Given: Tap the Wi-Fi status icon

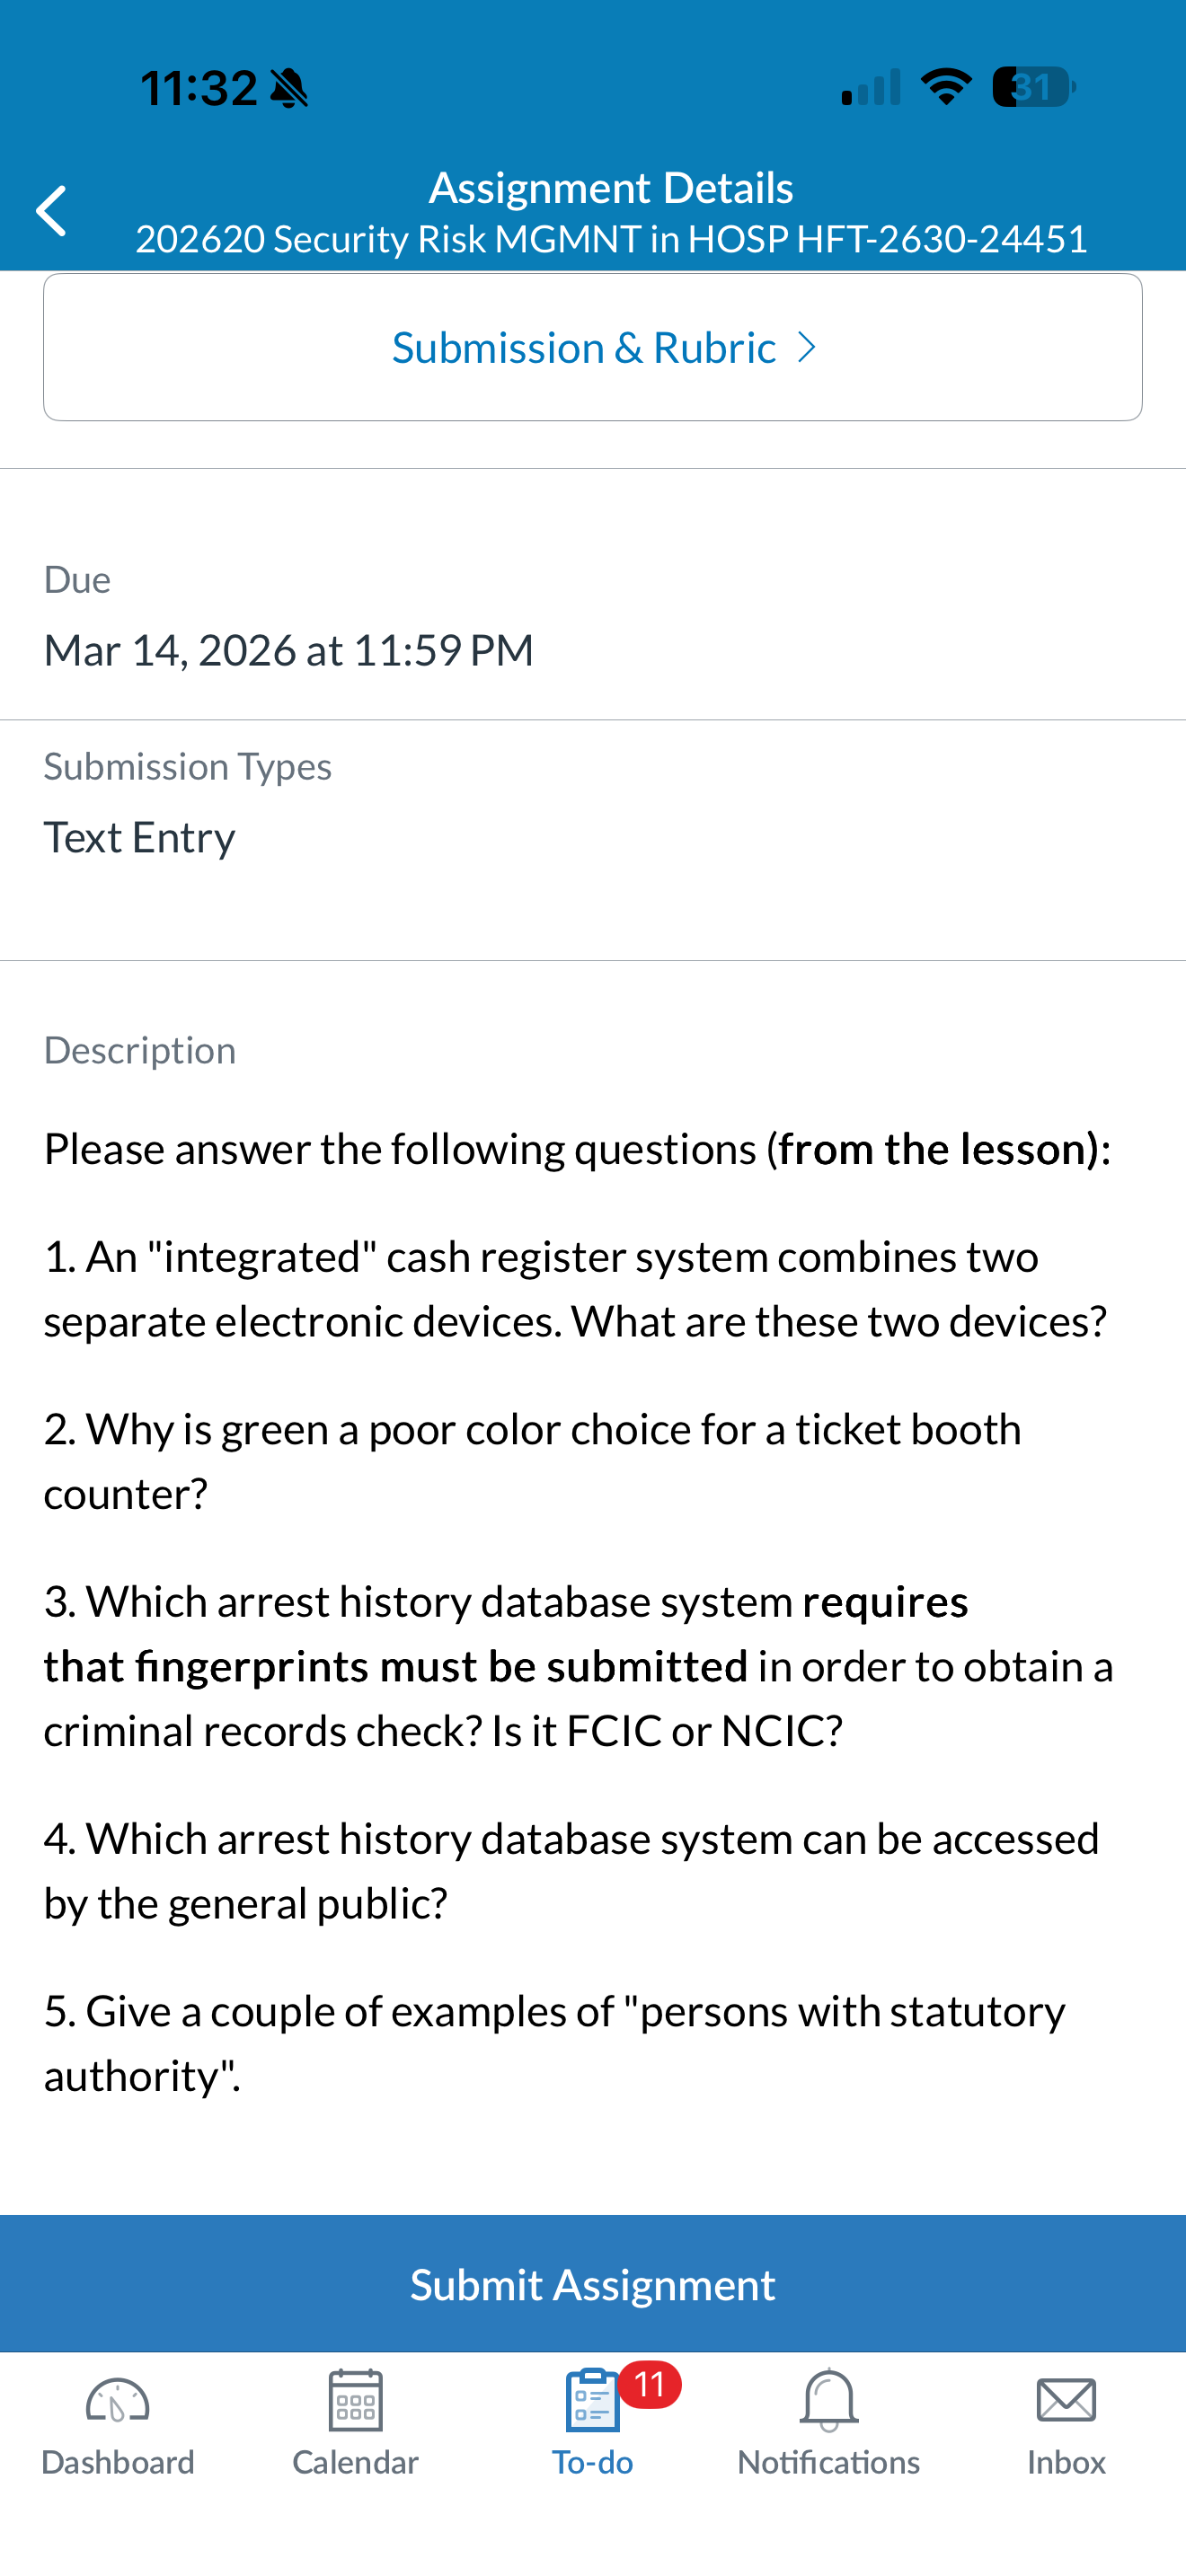Looking at the screenshot, I should (x=946, y=87).
